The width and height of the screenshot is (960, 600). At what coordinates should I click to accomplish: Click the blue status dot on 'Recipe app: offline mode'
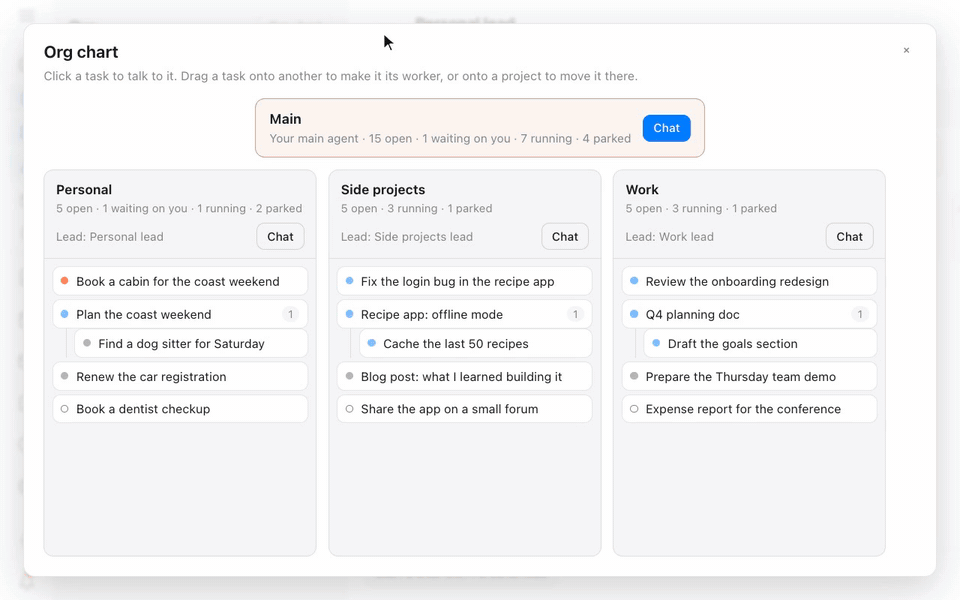point(349,314)
